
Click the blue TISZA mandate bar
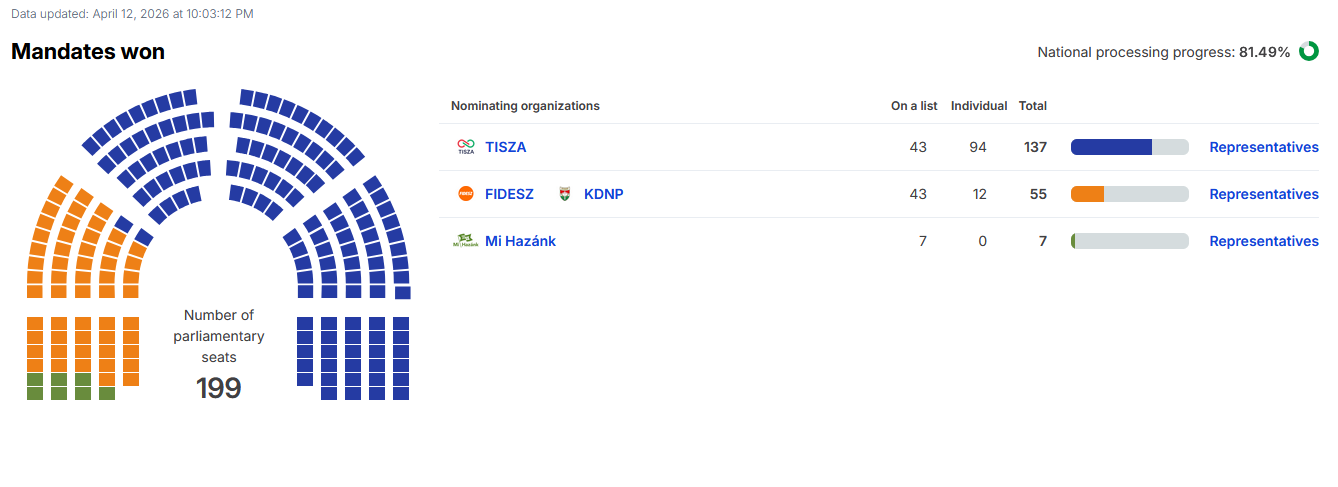point(1130,147)
